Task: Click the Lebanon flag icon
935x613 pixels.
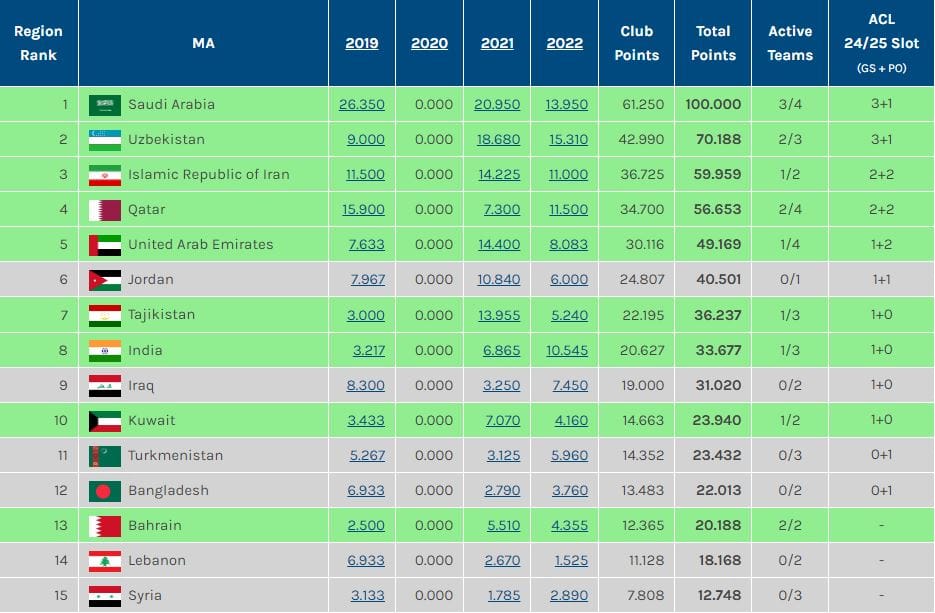Action: (x=104, y=560)
